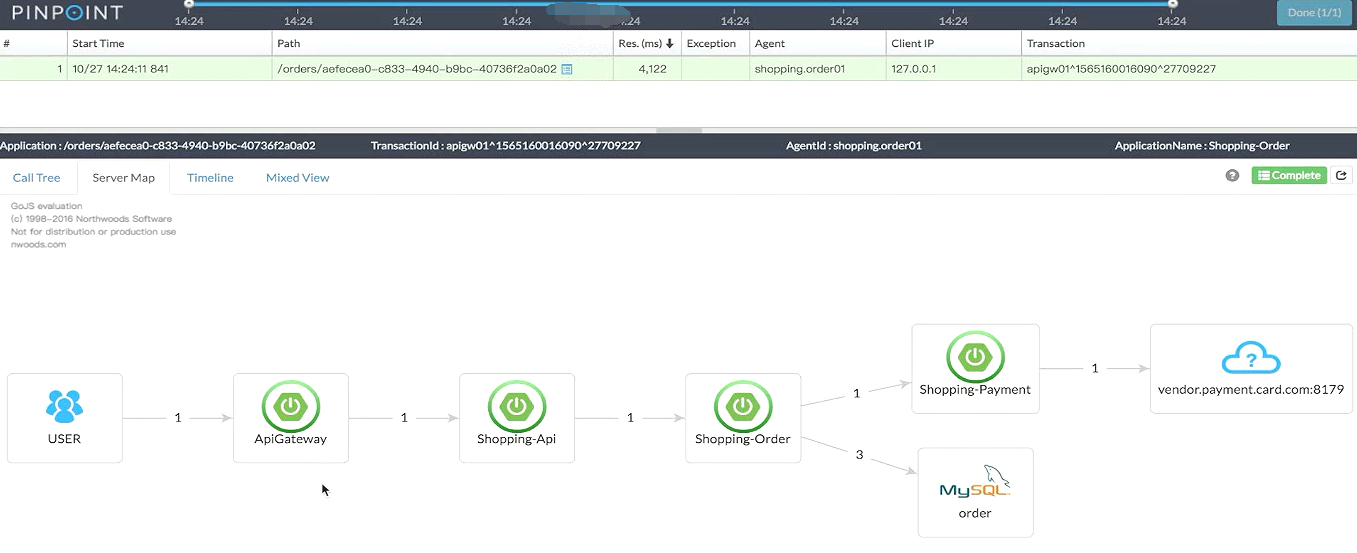Select the MySQL order database icon
This screenshot has height=553, width=1357.
tap(975, 482)
